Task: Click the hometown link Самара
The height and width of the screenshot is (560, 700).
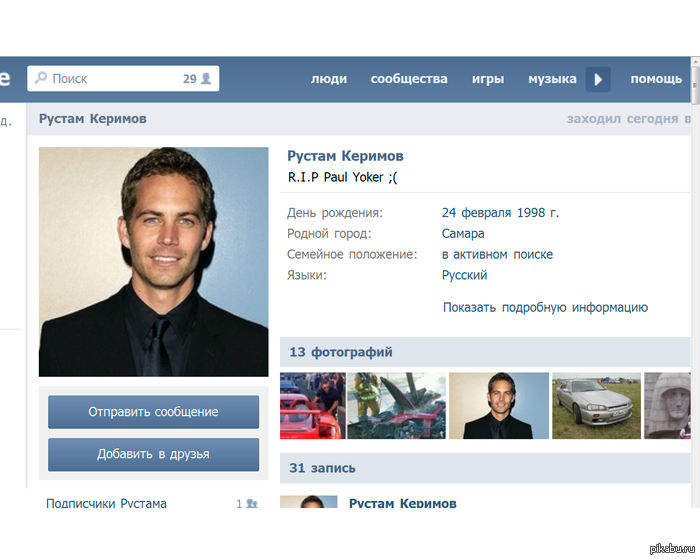Action: pyautogui.click(x=463, y=233)
